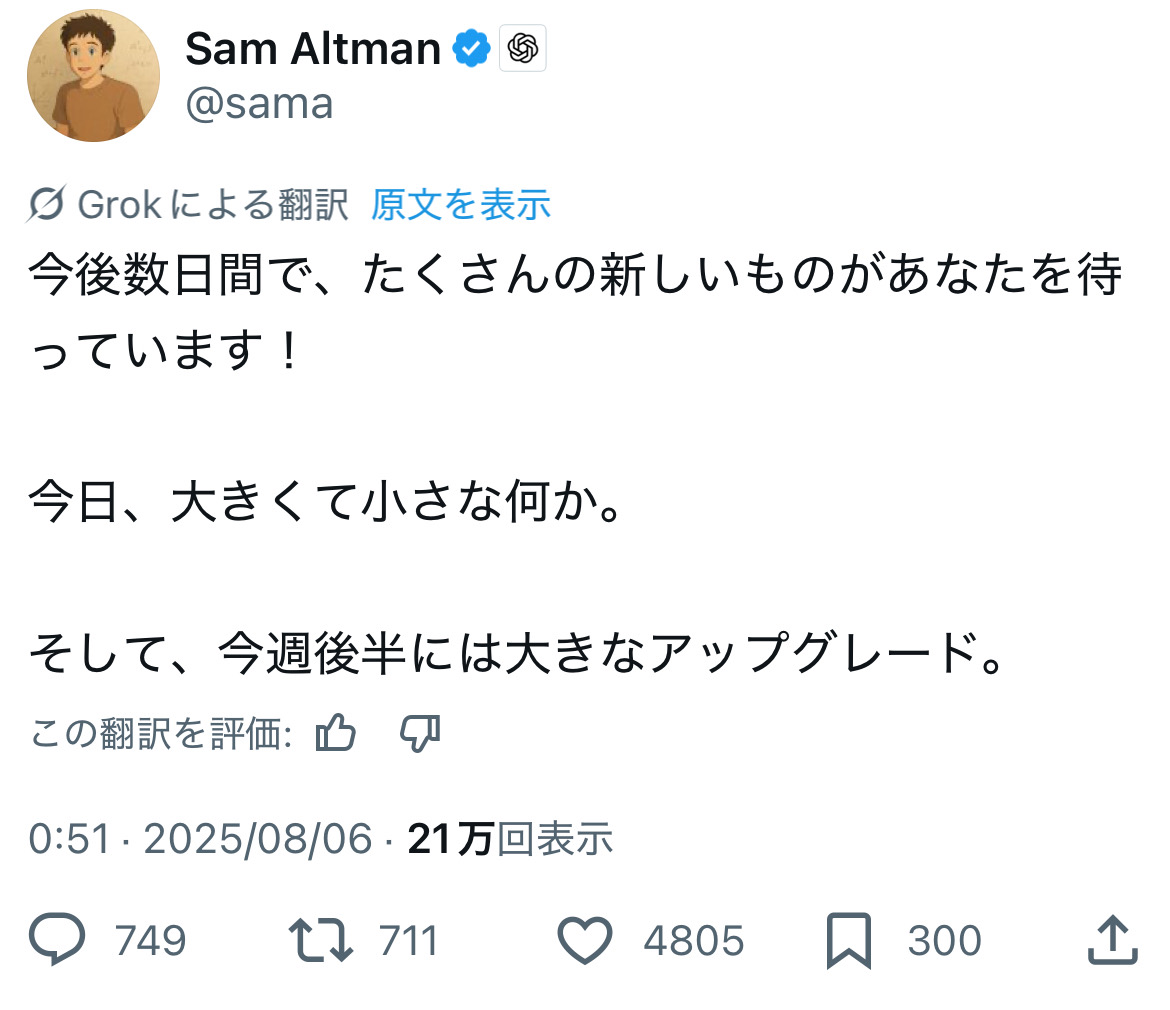
Task: Rate the translation with thumbs down
Action: pyautogui.click(x=420, y=734)
